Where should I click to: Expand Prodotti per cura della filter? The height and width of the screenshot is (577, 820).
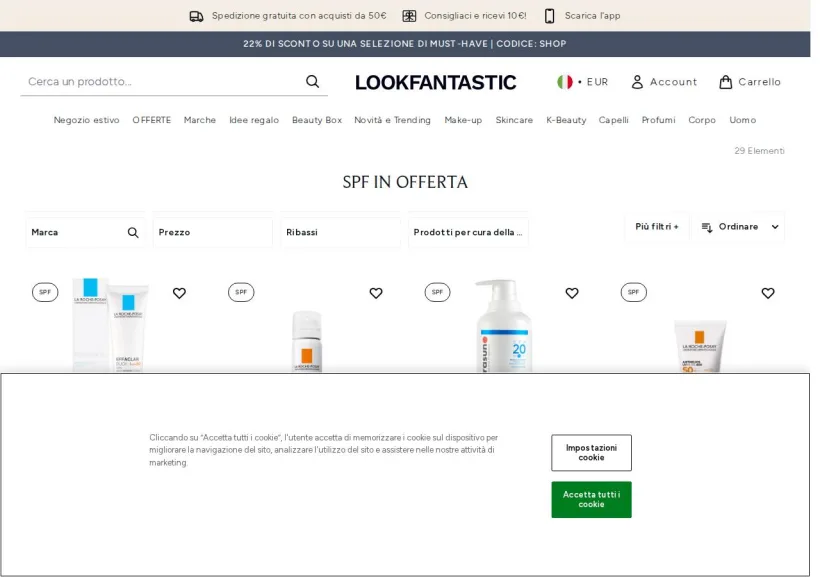[468, 232]
